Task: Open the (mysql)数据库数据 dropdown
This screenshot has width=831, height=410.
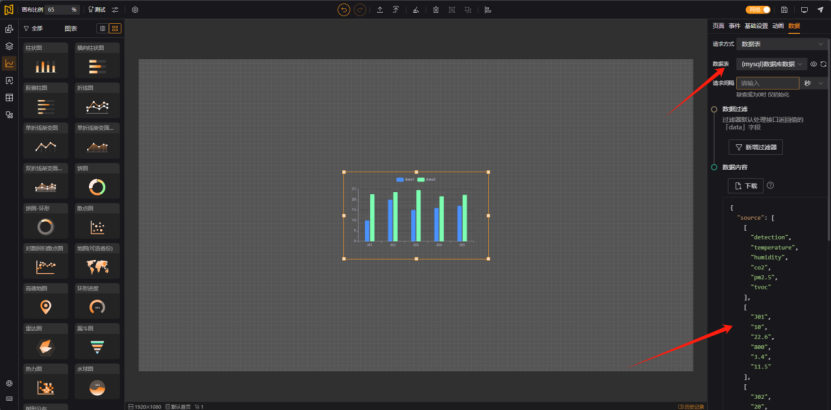Action: pyautogui.click(x=772, y=64)
